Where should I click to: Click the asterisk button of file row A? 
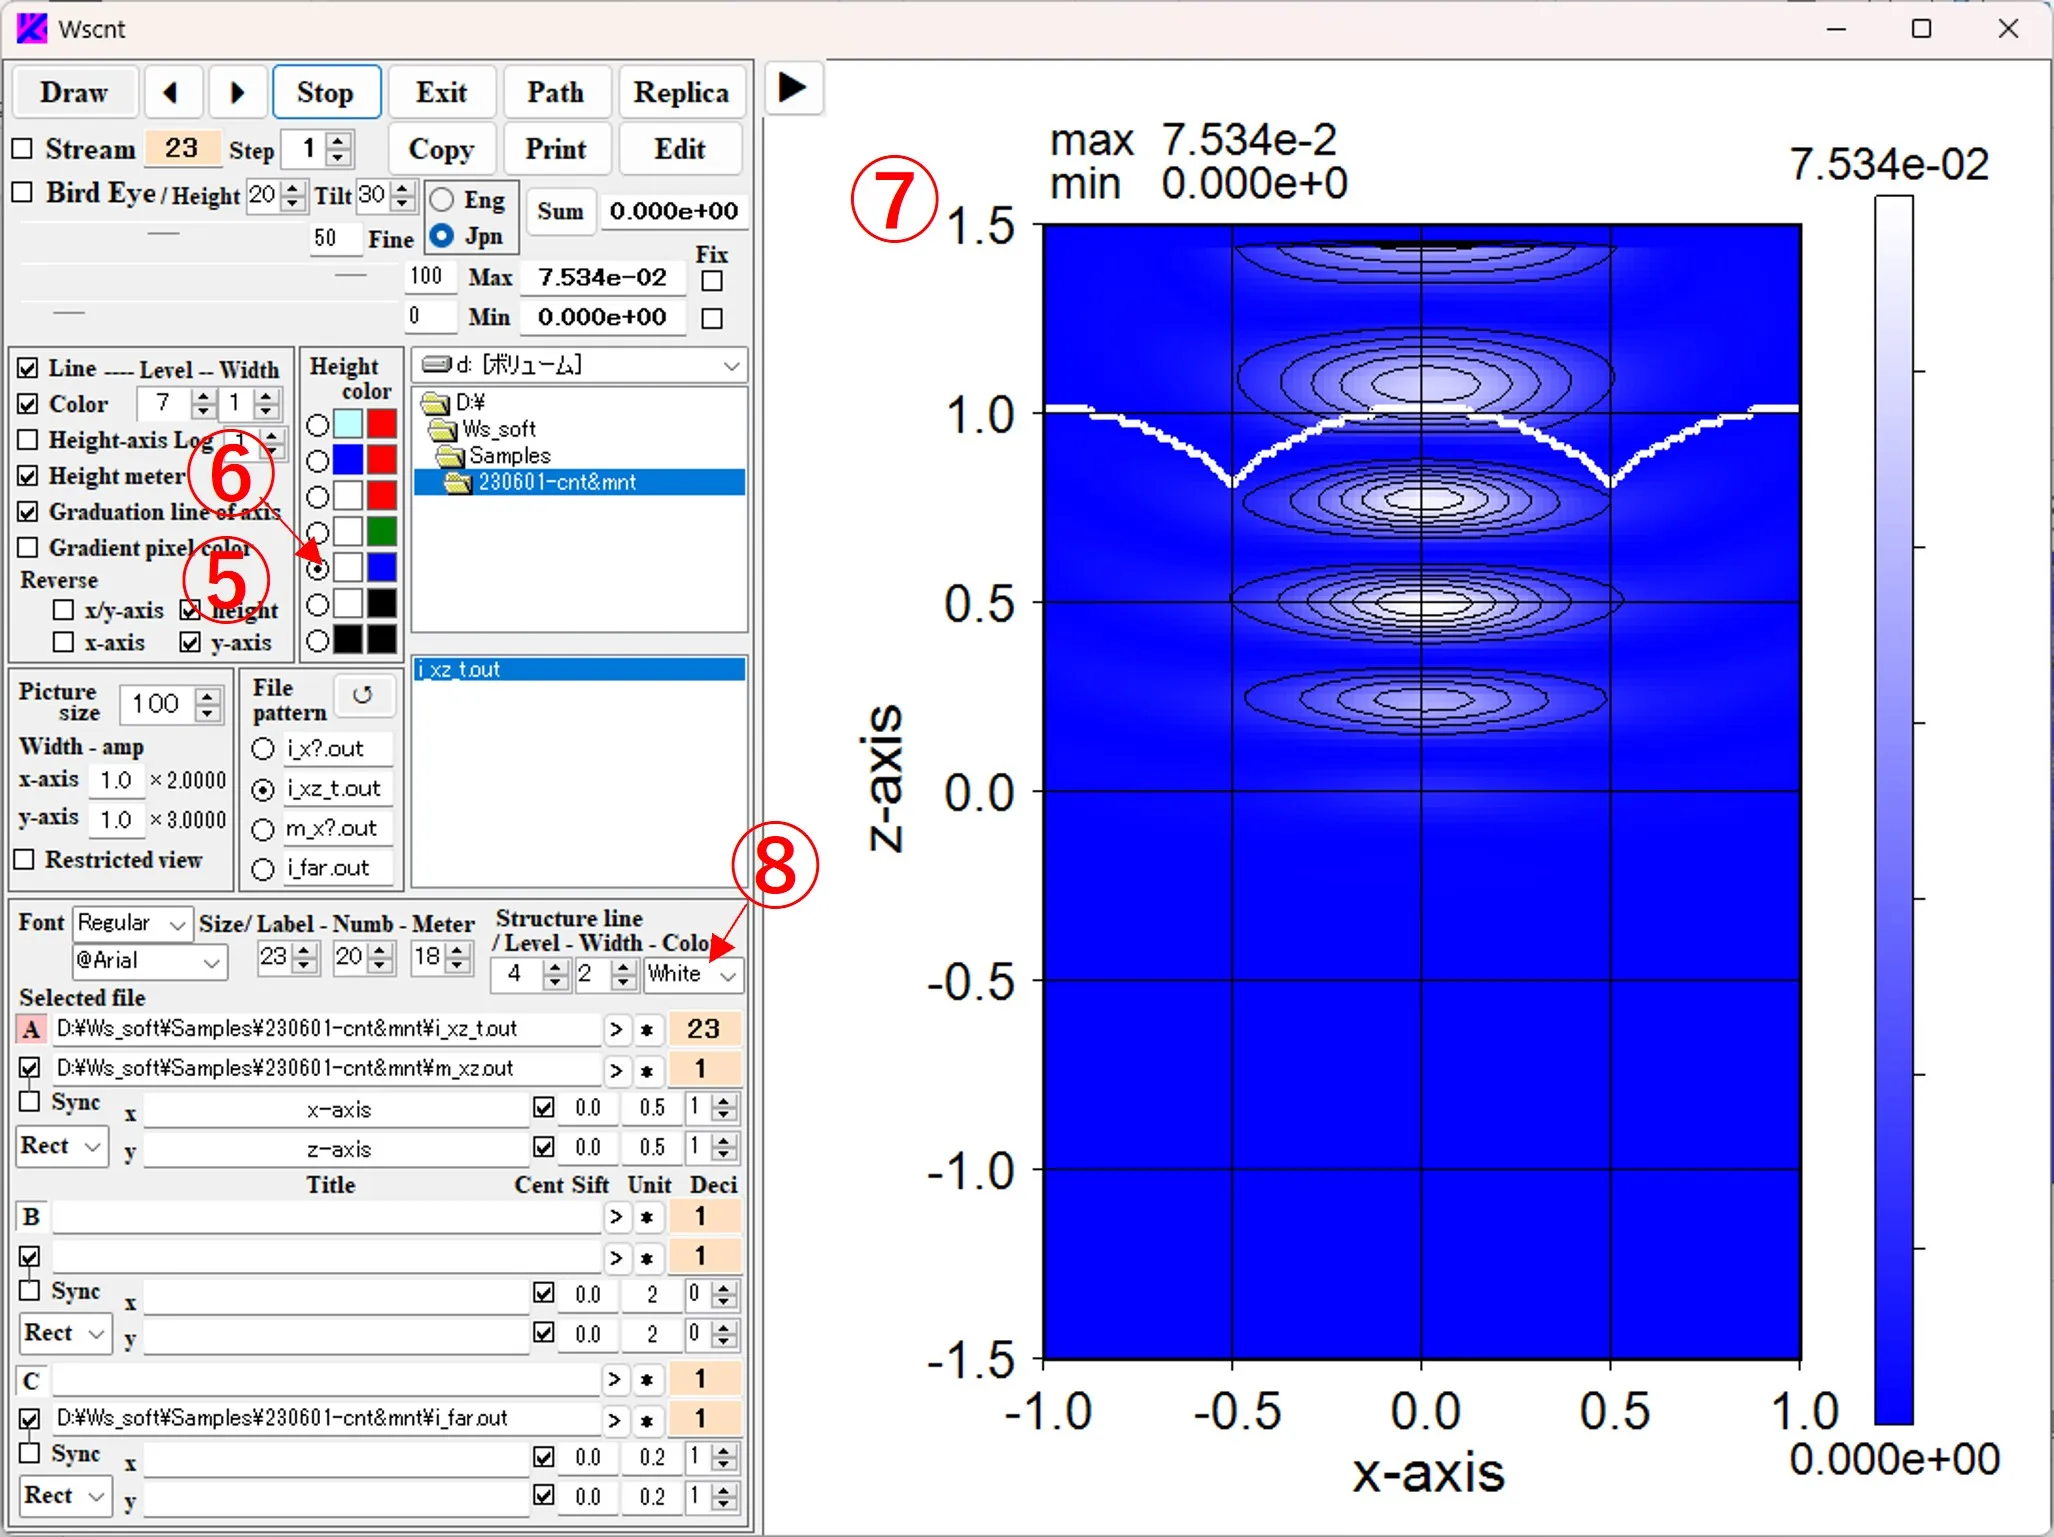647,1029
